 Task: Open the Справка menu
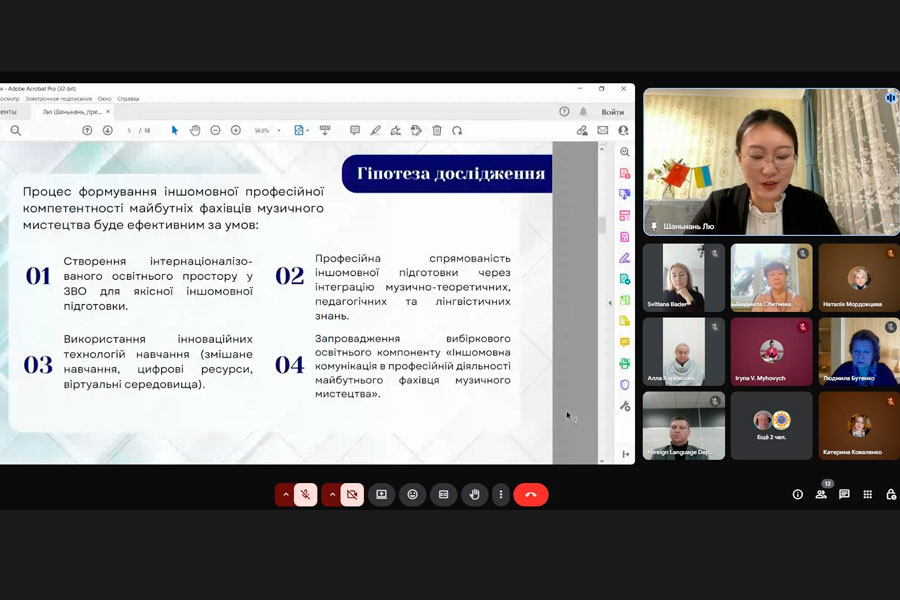128,99
